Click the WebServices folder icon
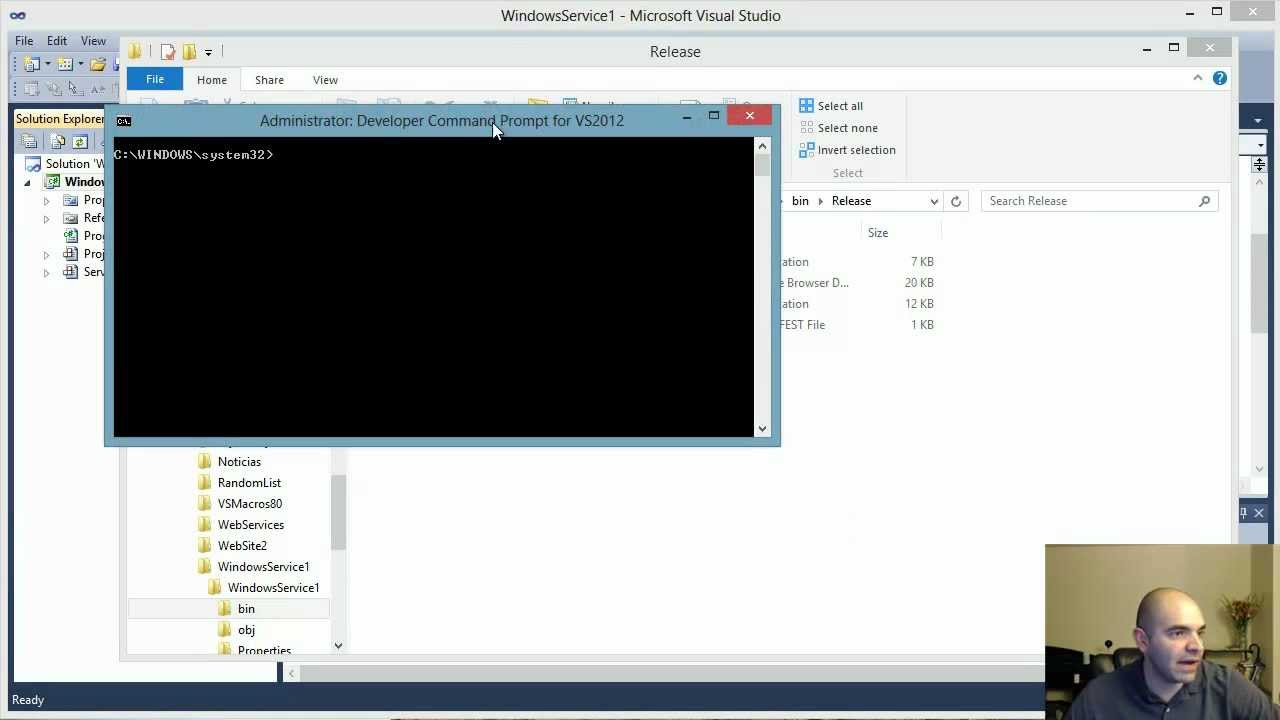 (x=205, y=525)
